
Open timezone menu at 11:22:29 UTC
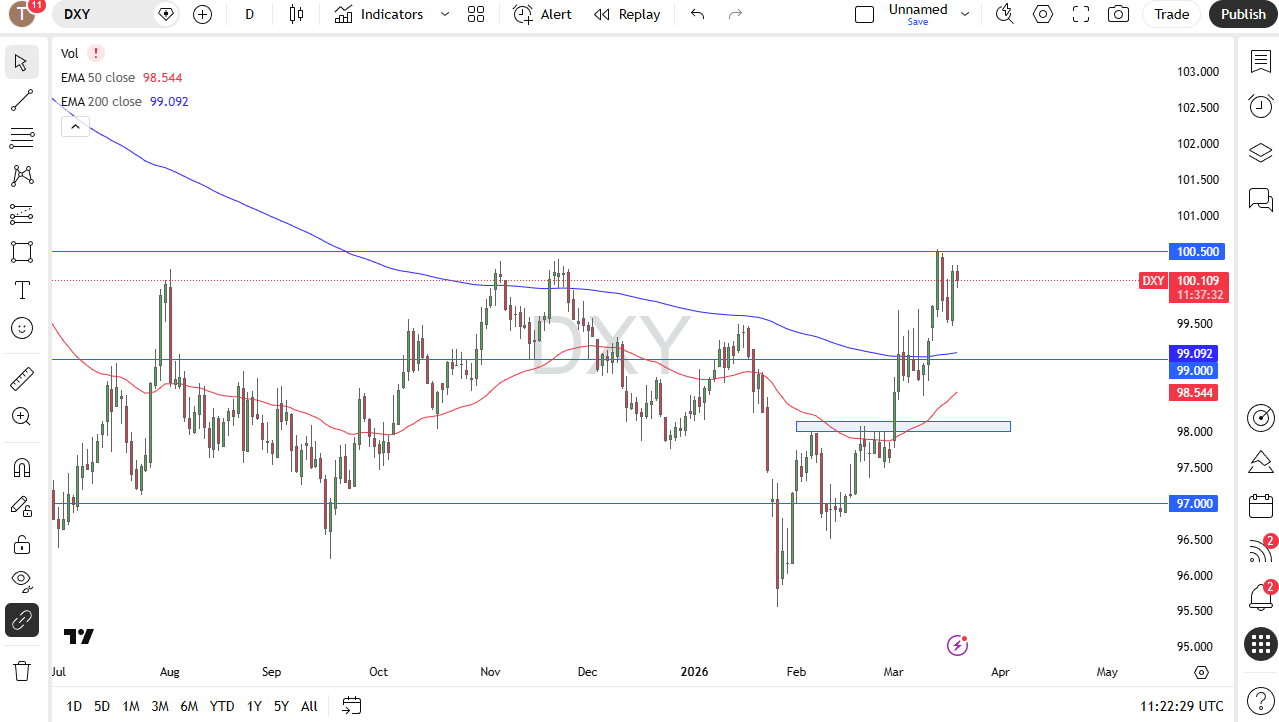pos(1181,706)
